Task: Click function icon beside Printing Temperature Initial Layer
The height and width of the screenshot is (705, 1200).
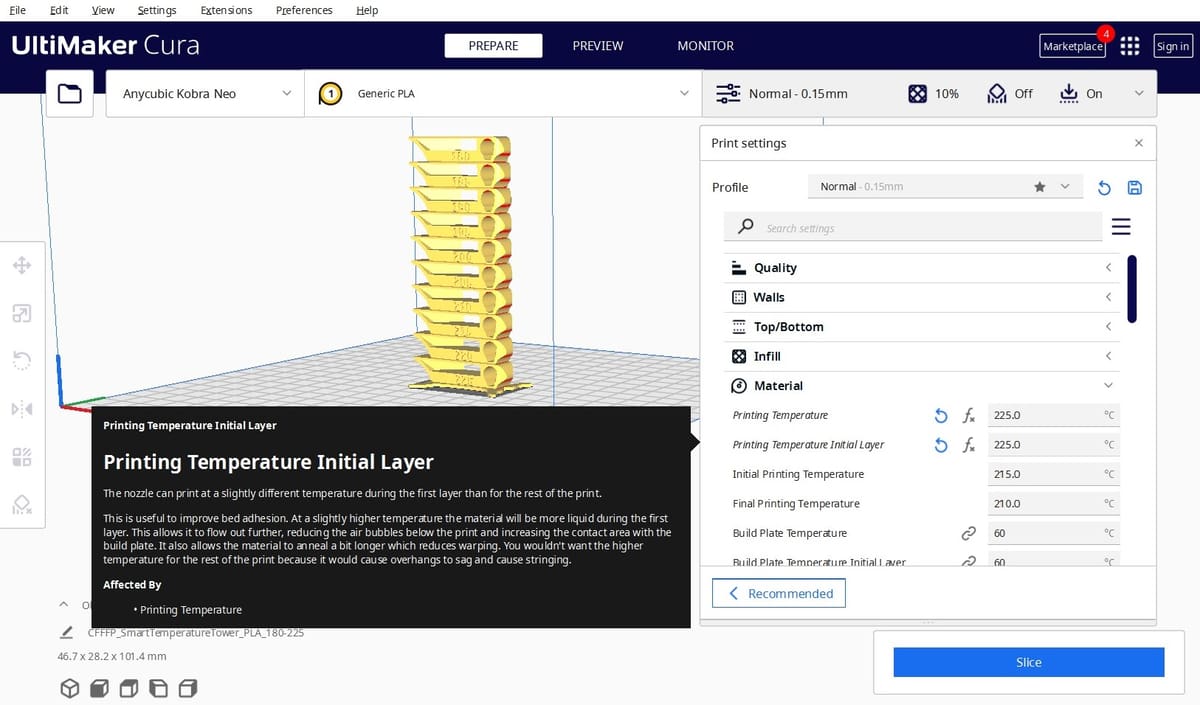Action: 968,445
